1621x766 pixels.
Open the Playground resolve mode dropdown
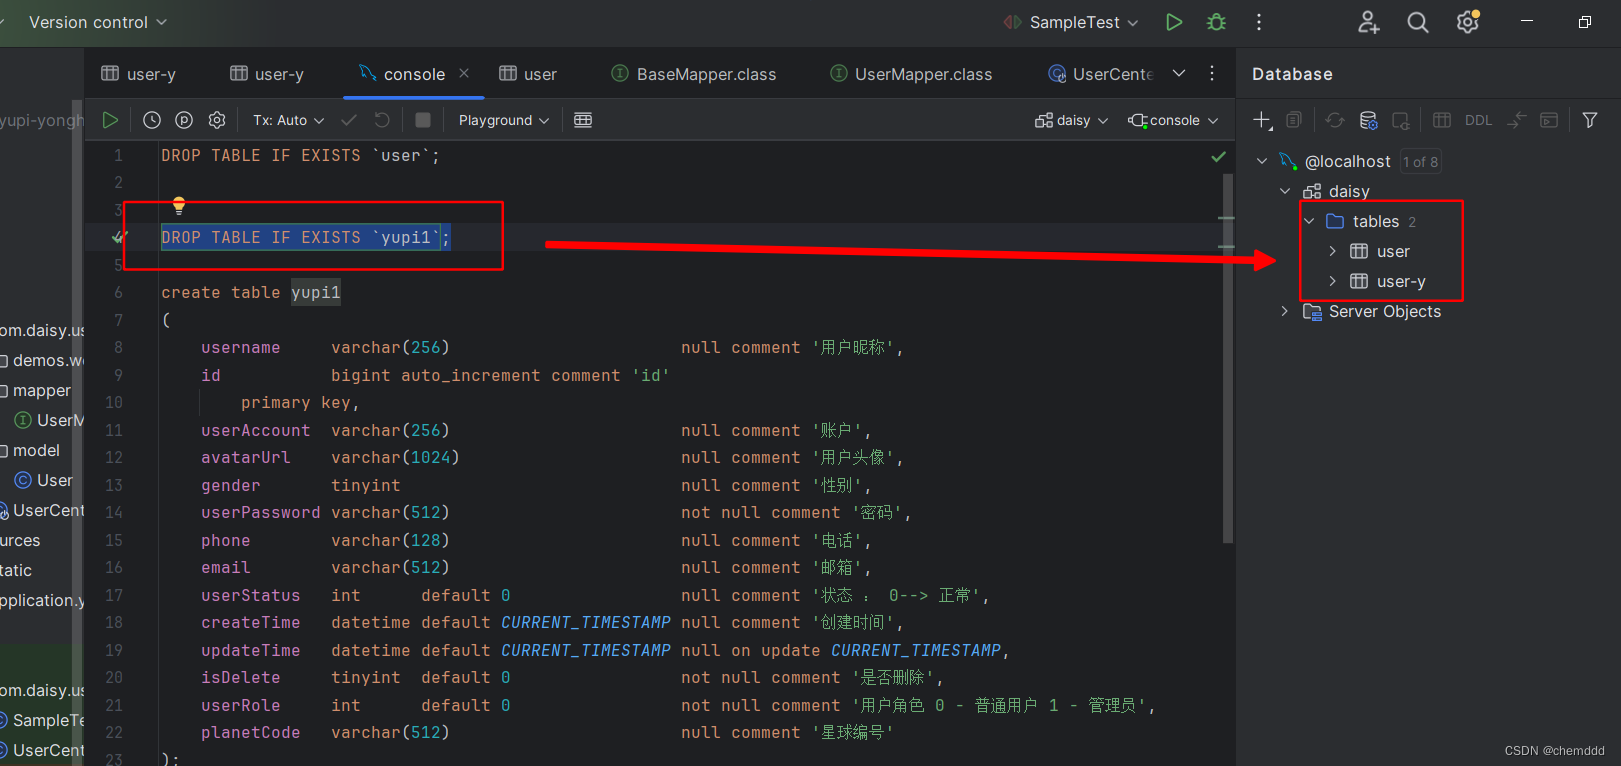click(504, 120)
